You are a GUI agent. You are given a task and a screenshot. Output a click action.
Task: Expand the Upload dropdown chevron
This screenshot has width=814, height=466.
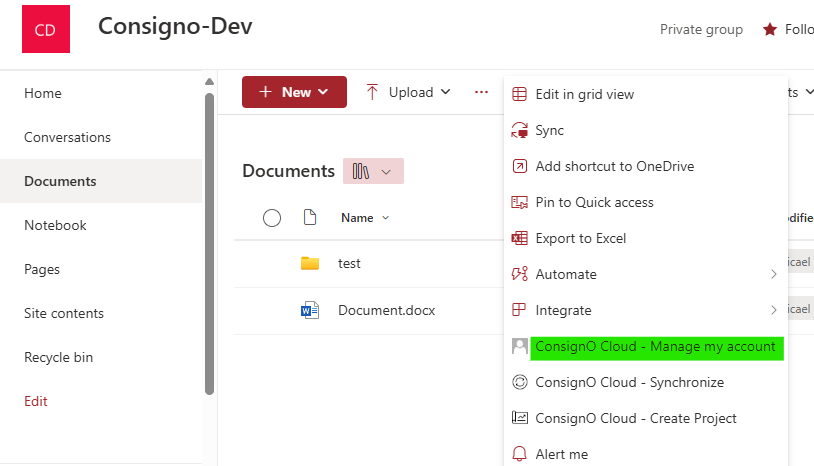tap(445, 92)
